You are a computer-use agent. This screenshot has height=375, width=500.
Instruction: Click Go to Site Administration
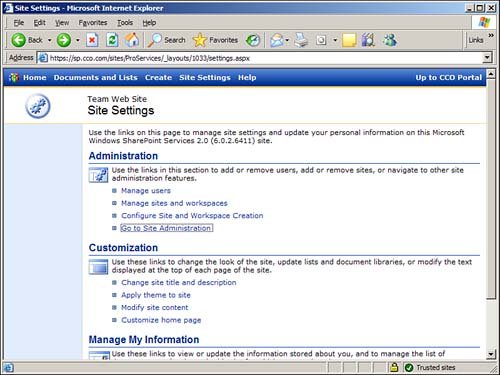click(166, 228)
